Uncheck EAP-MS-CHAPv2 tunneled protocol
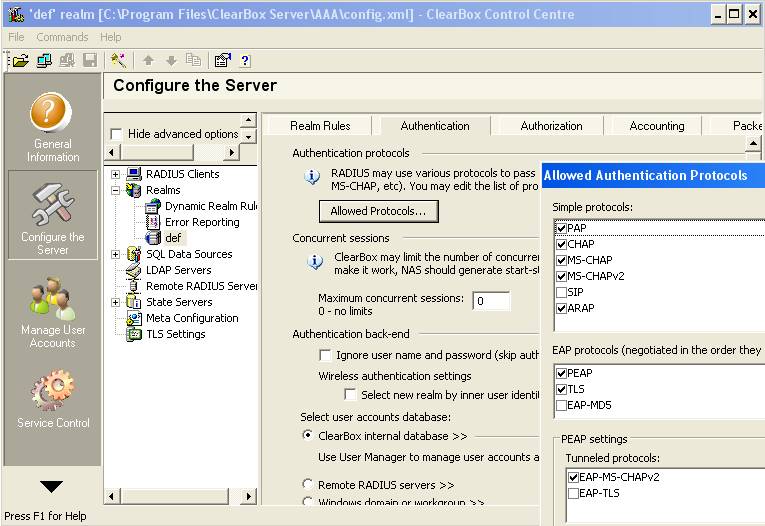Screen dimensions: 765x526 click(573, 477)
